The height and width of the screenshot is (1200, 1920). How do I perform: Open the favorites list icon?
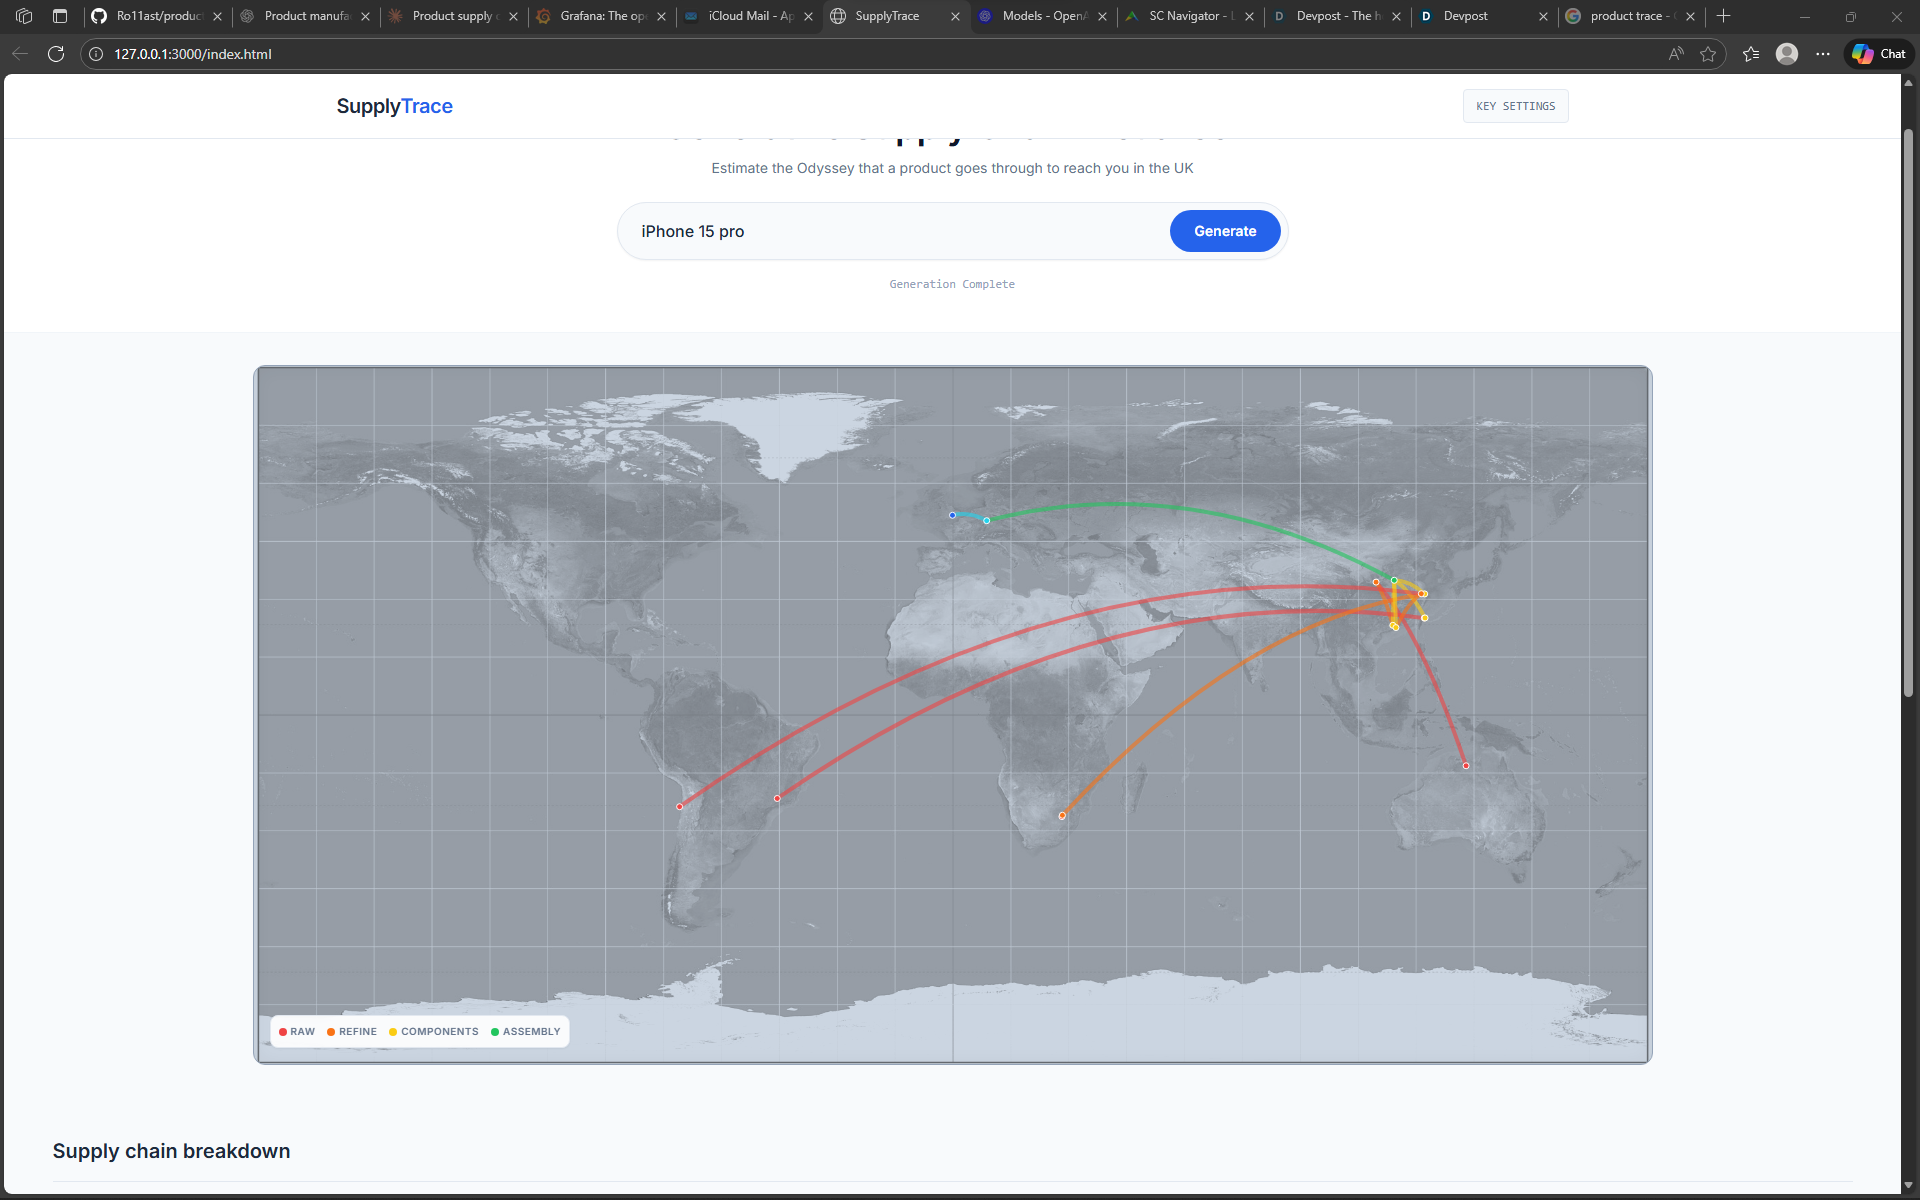click(x=1751, y=54)
